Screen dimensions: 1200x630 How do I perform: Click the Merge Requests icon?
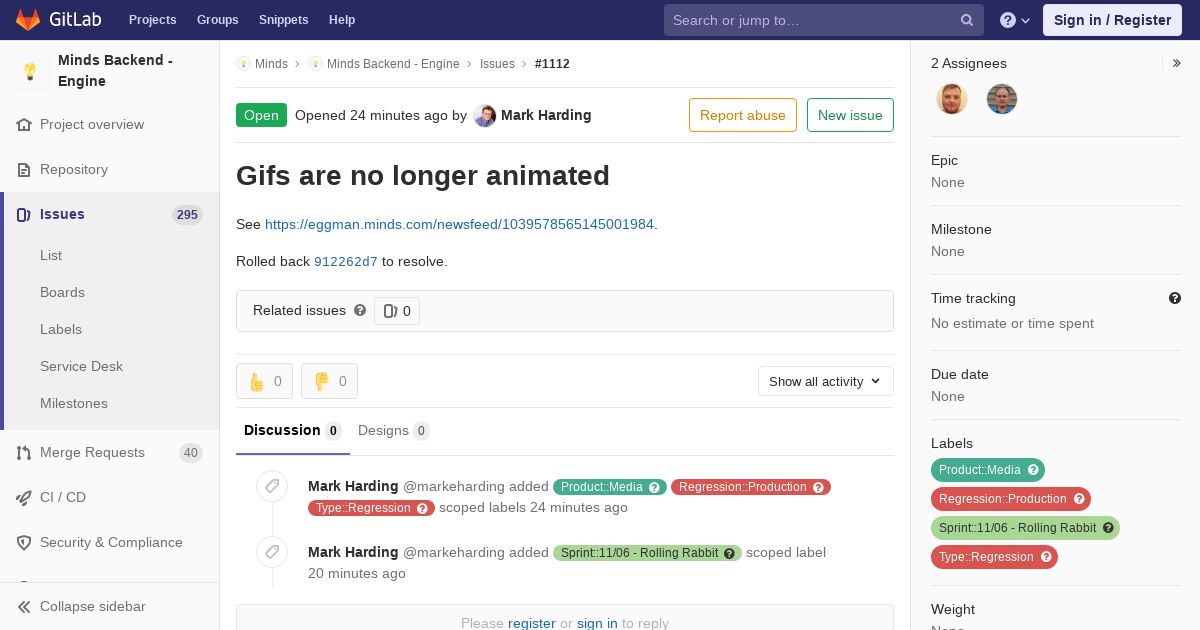pos(24,453)
